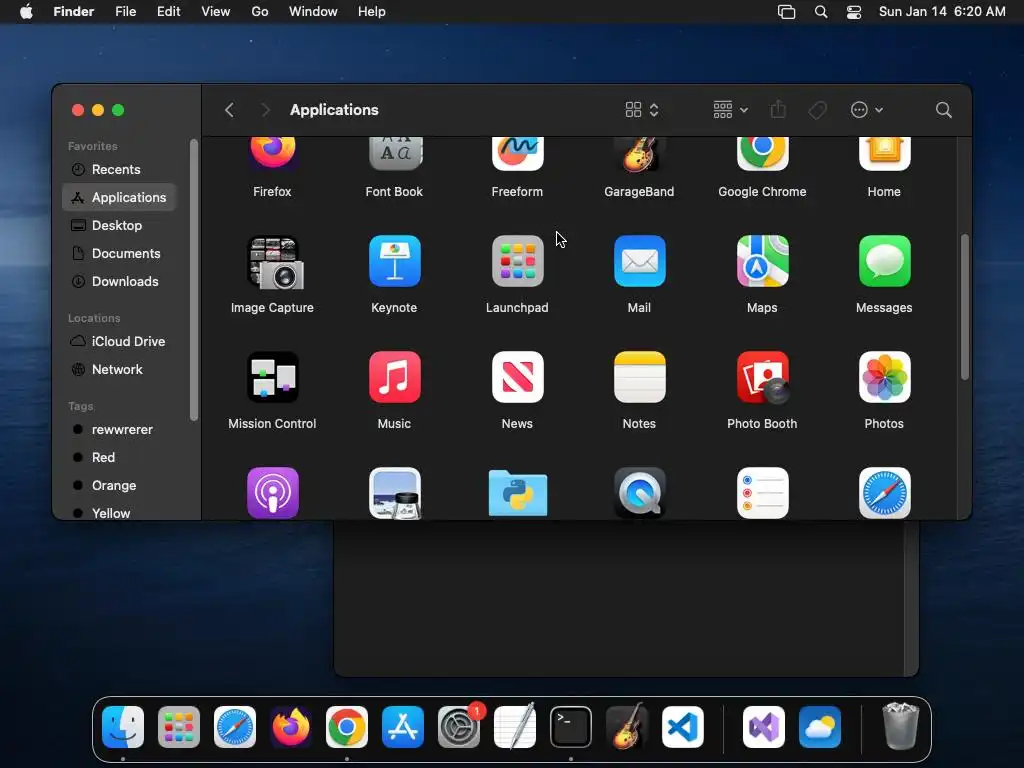The image size is (1024, 768).
Task: Click the main Finder window scrollbar
Action: click(965, 307)
